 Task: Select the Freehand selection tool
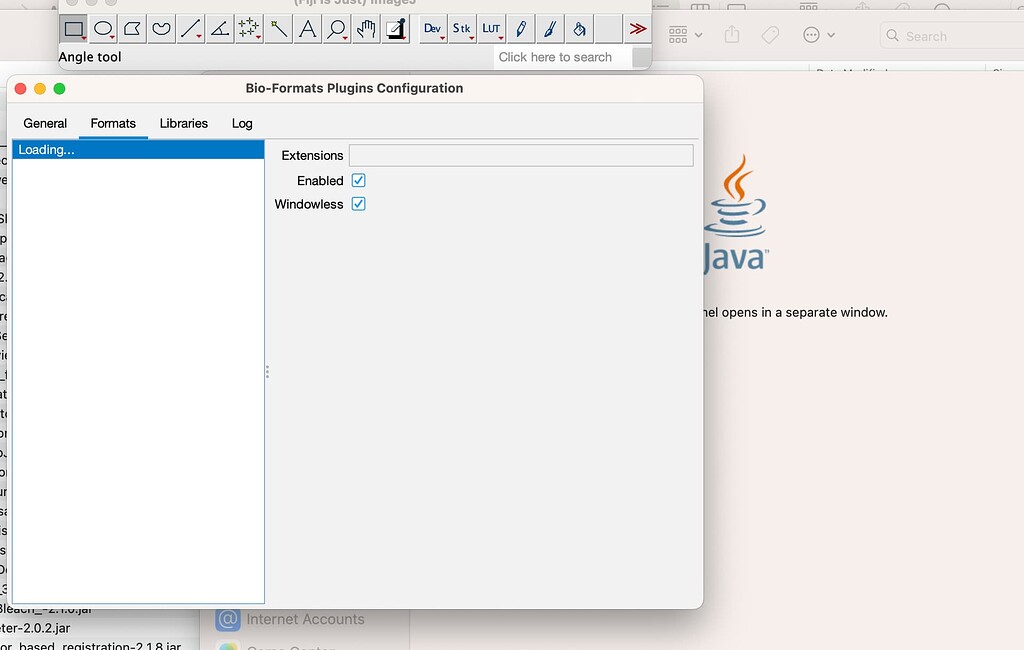[x=161, y=29]
